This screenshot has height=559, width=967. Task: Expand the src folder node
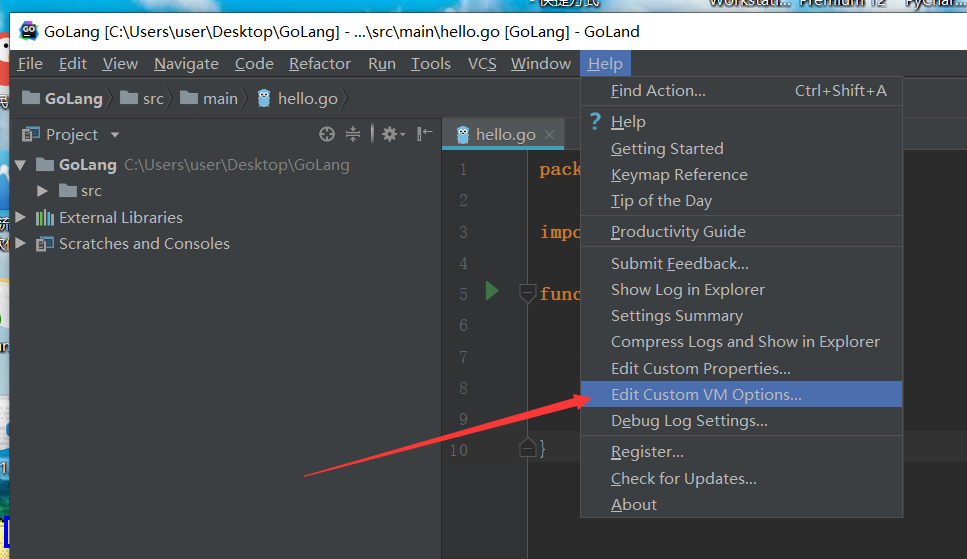click(x=42, y=191)
